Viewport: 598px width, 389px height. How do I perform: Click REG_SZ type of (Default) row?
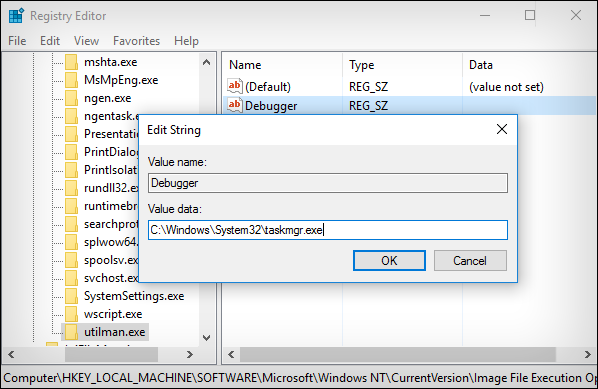tap(368, 87)
